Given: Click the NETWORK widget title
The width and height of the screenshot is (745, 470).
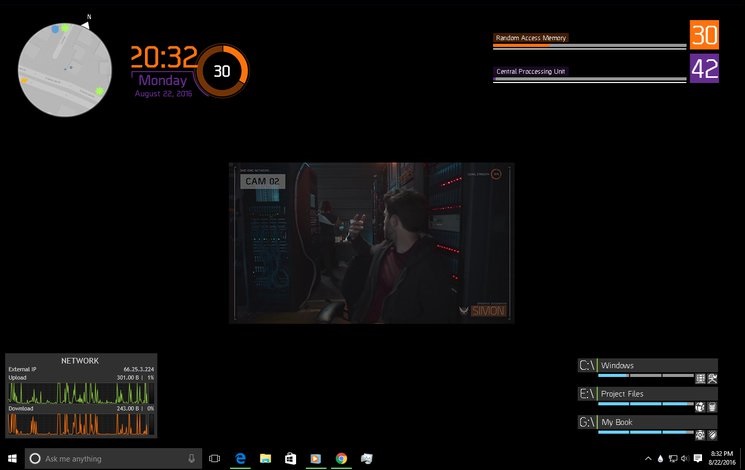Looking at the screenshot, I should (80, 361).
